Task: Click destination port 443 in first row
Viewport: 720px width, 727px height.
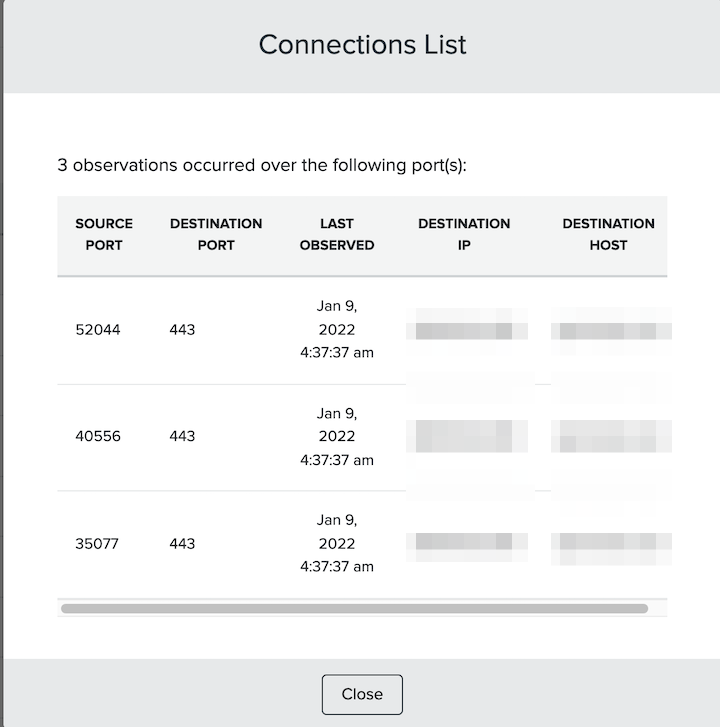Action: click(182, 330)
